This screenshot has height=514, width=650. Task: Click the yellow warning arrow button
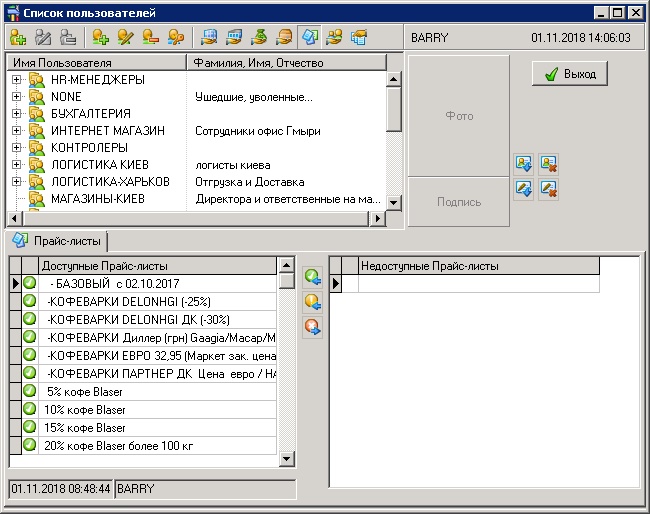tap(312, 301)
